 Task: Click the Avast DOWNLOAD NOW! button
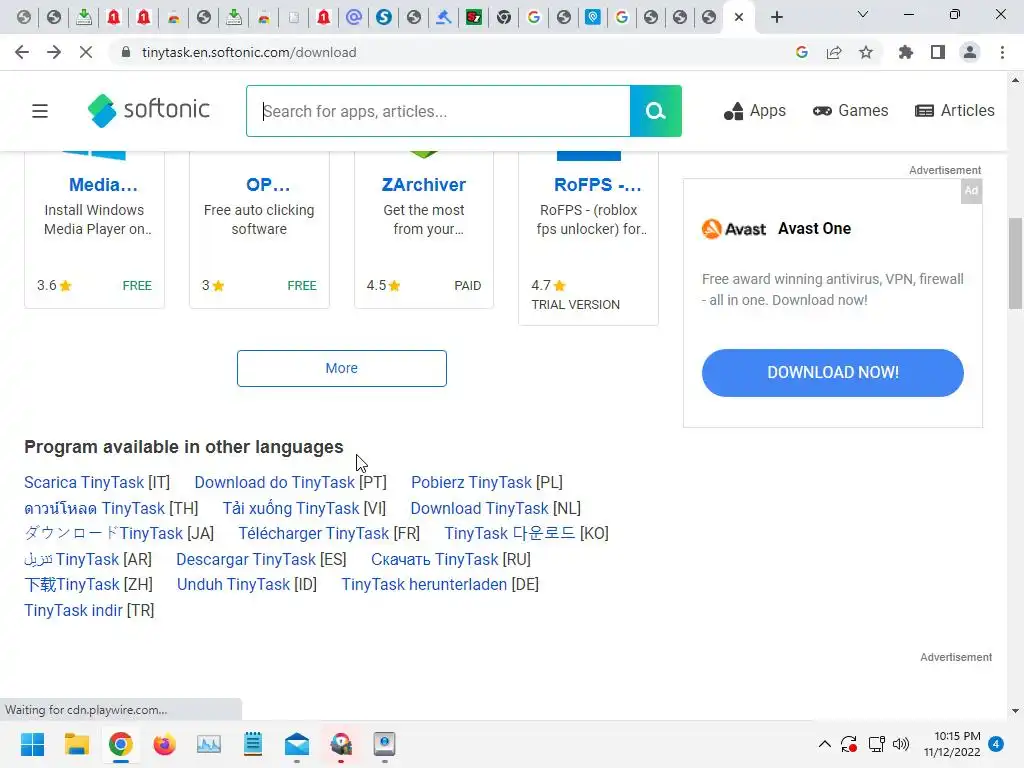coord(833,373)
